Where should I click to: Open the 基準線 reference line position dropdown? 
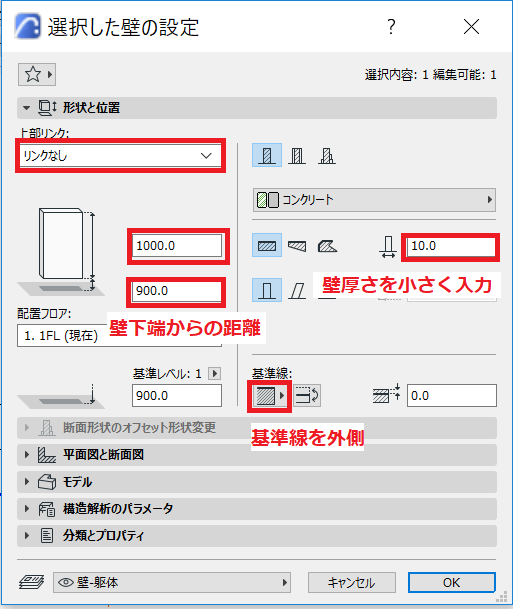pos(270,396)
